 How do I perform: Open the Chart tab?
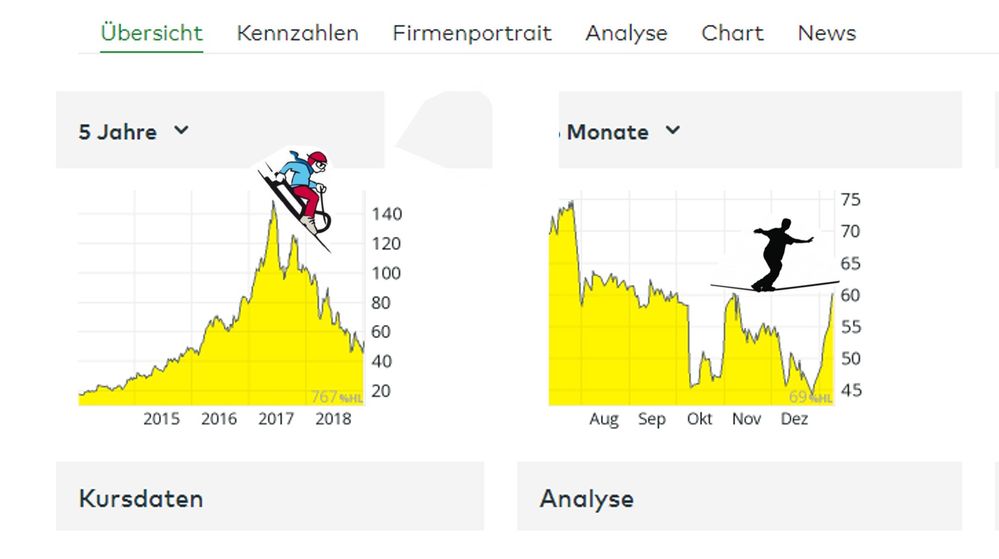point(732,33)
